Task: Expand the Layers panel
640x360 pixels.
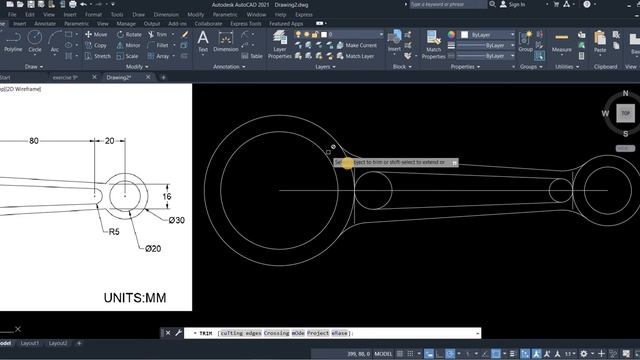Action: pos(325,67)
